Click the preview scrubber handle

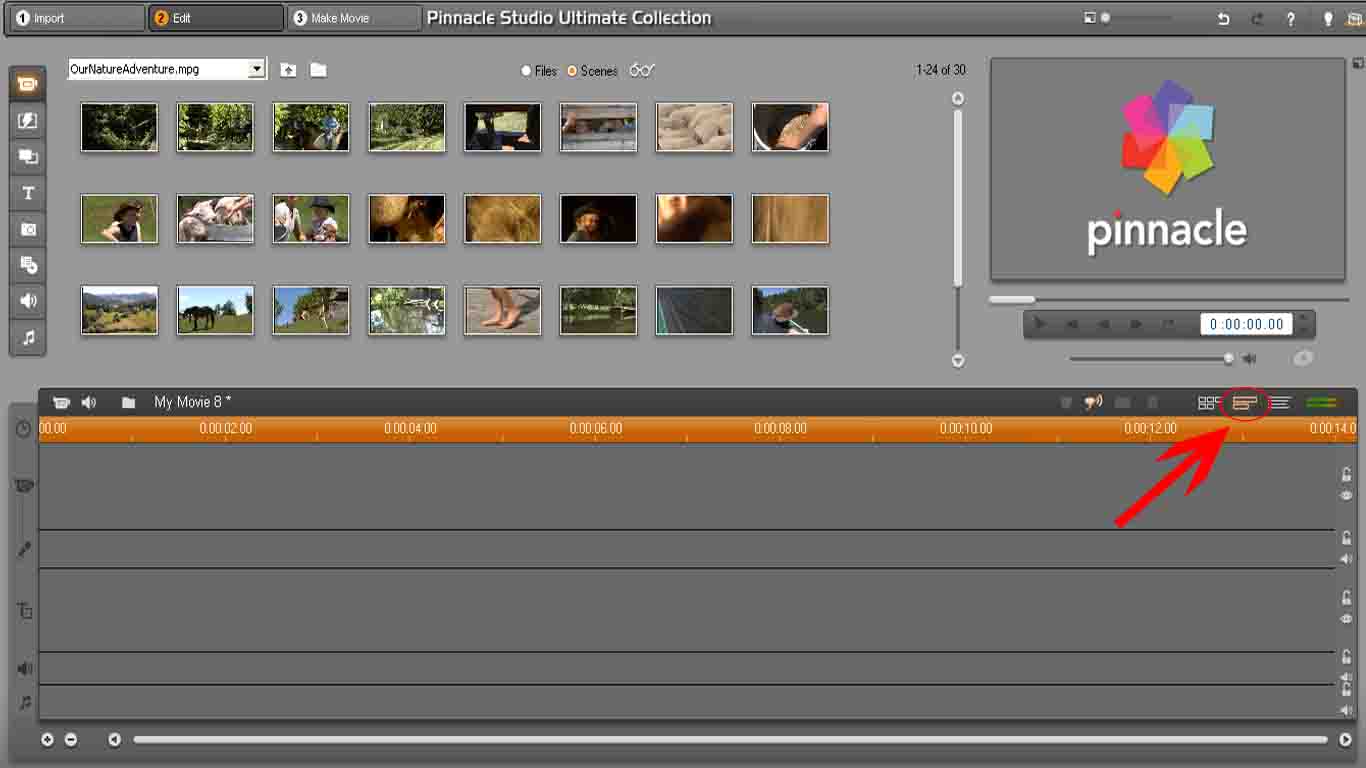tap(1012, 299)
